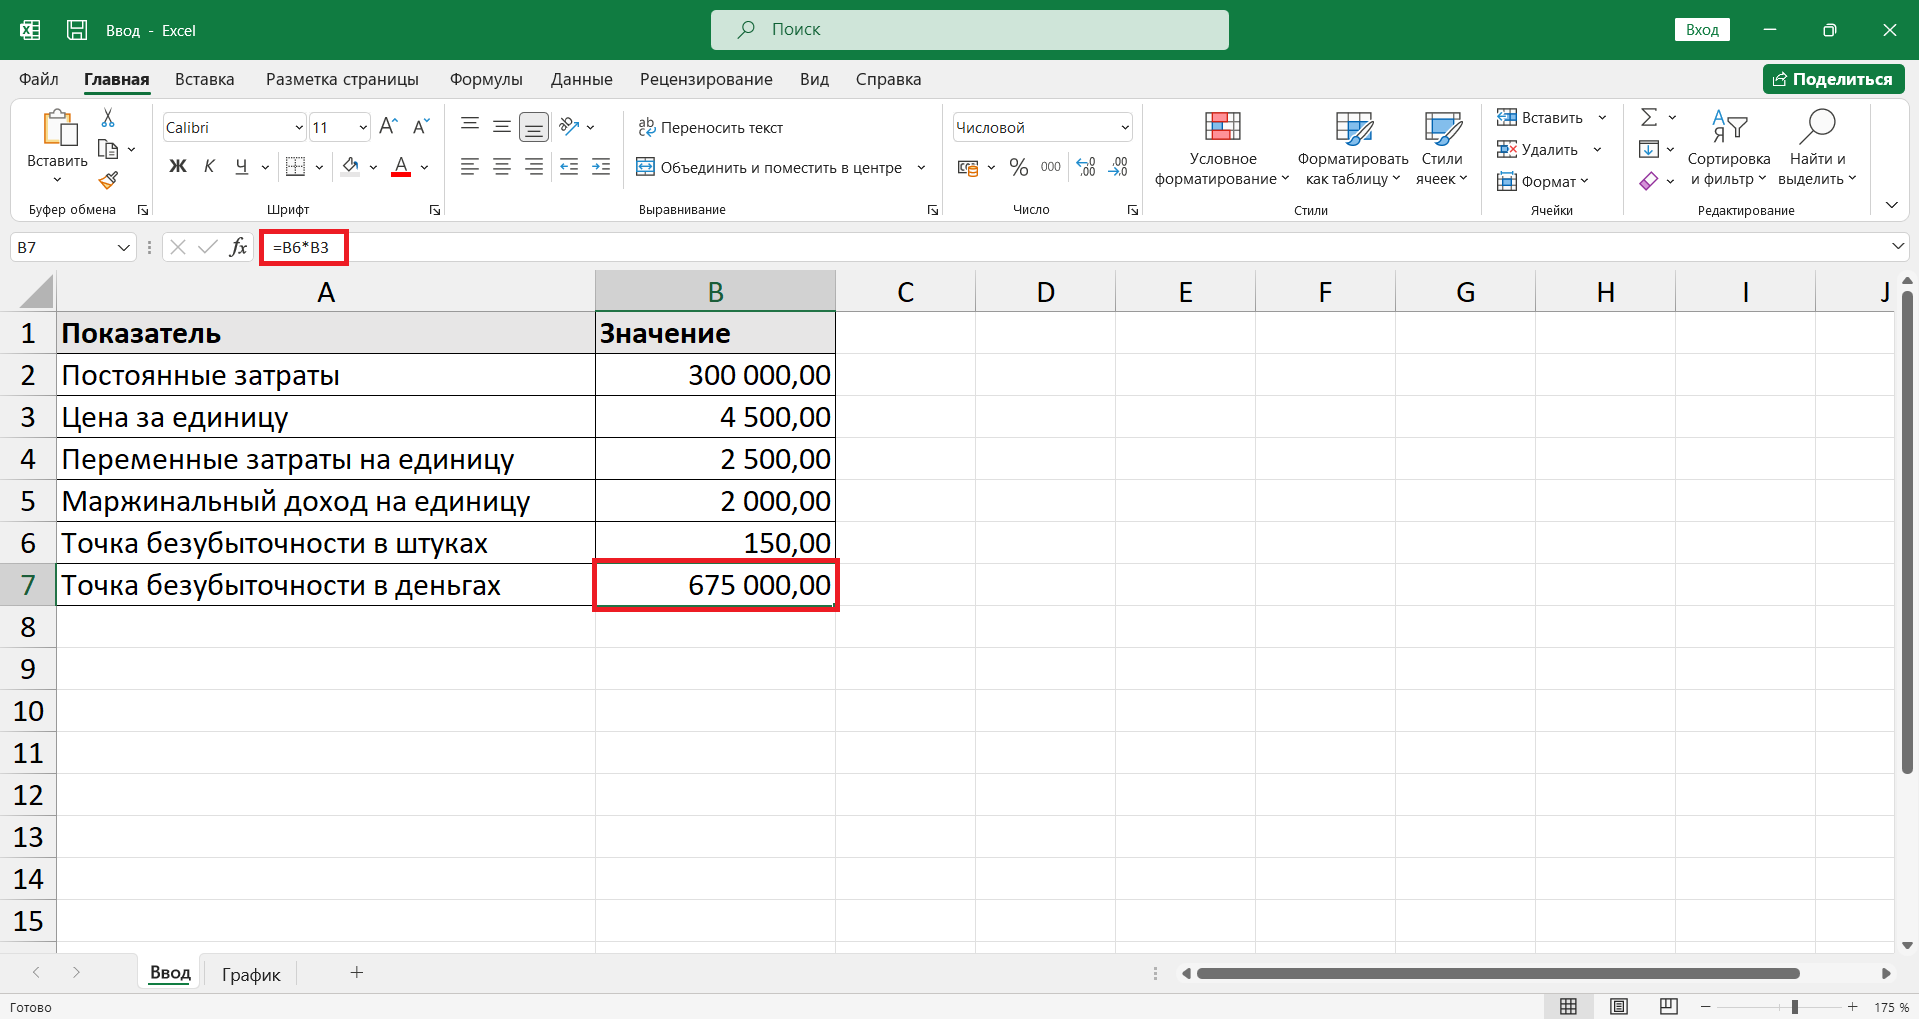The image size is (1919, 1019).
Task: Click the zoom slider handle
Action: click(x=1795, y=1007)
